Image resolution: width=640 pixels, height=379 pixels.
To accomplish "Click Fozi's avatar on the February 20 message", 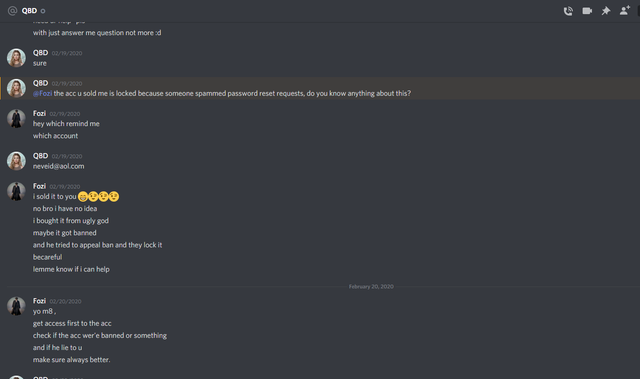I will [x=16, y=306].
